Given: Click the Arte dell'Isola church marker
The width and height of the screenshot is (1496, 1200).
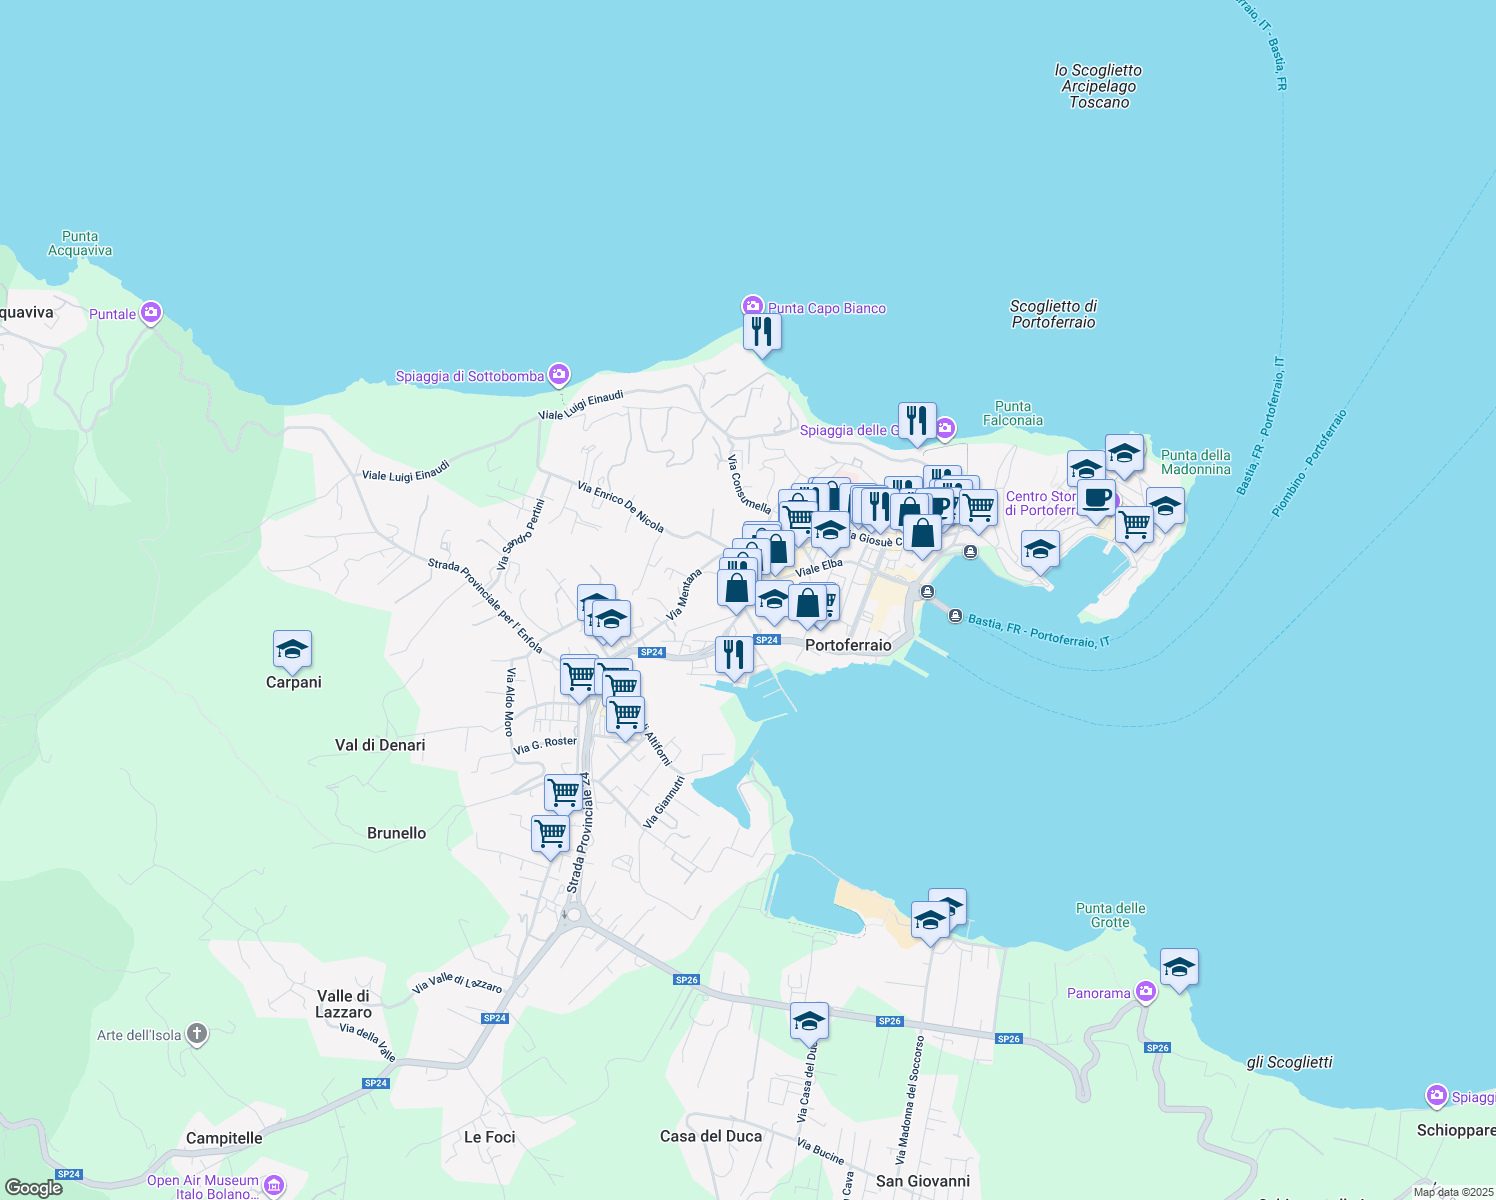Looking at the screenshot, I should 197,1034.
